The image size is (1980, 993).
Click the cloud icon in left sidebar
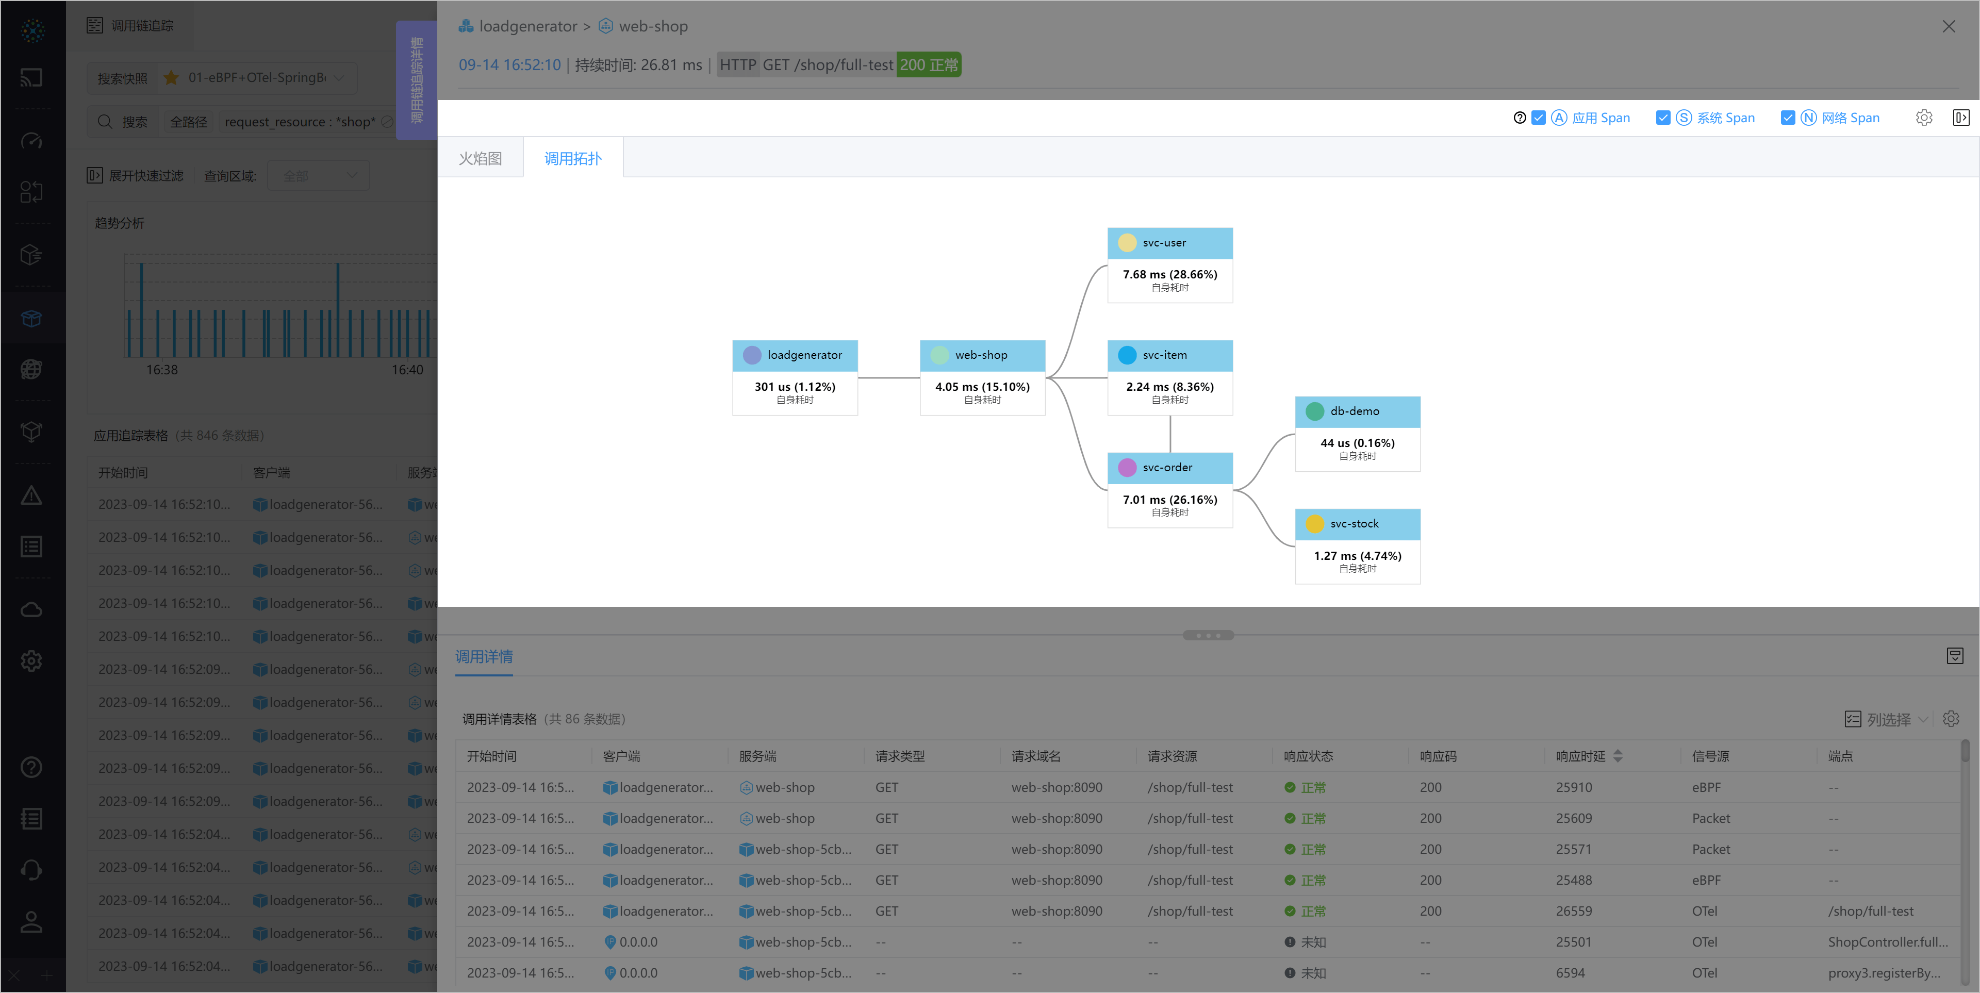pos(32,609)
